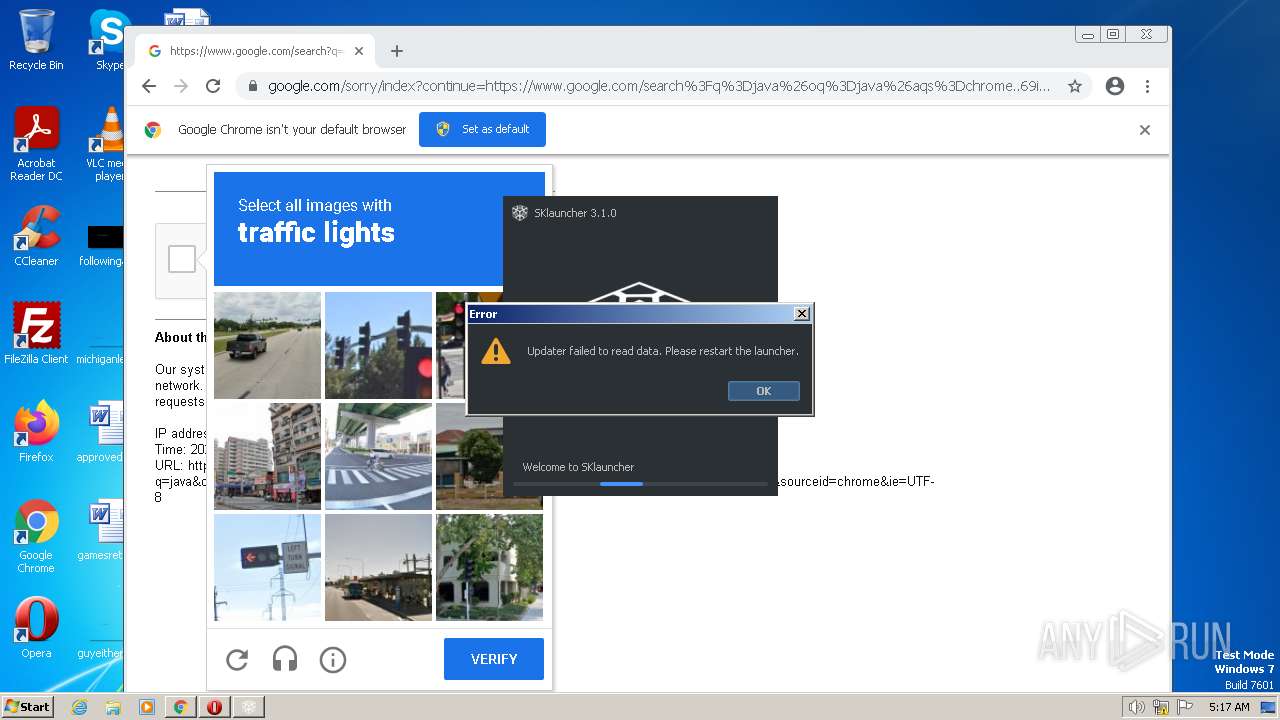Click the Show Desktop button
This screenshot has width=1280, height=720.
tap(1269, 707)
